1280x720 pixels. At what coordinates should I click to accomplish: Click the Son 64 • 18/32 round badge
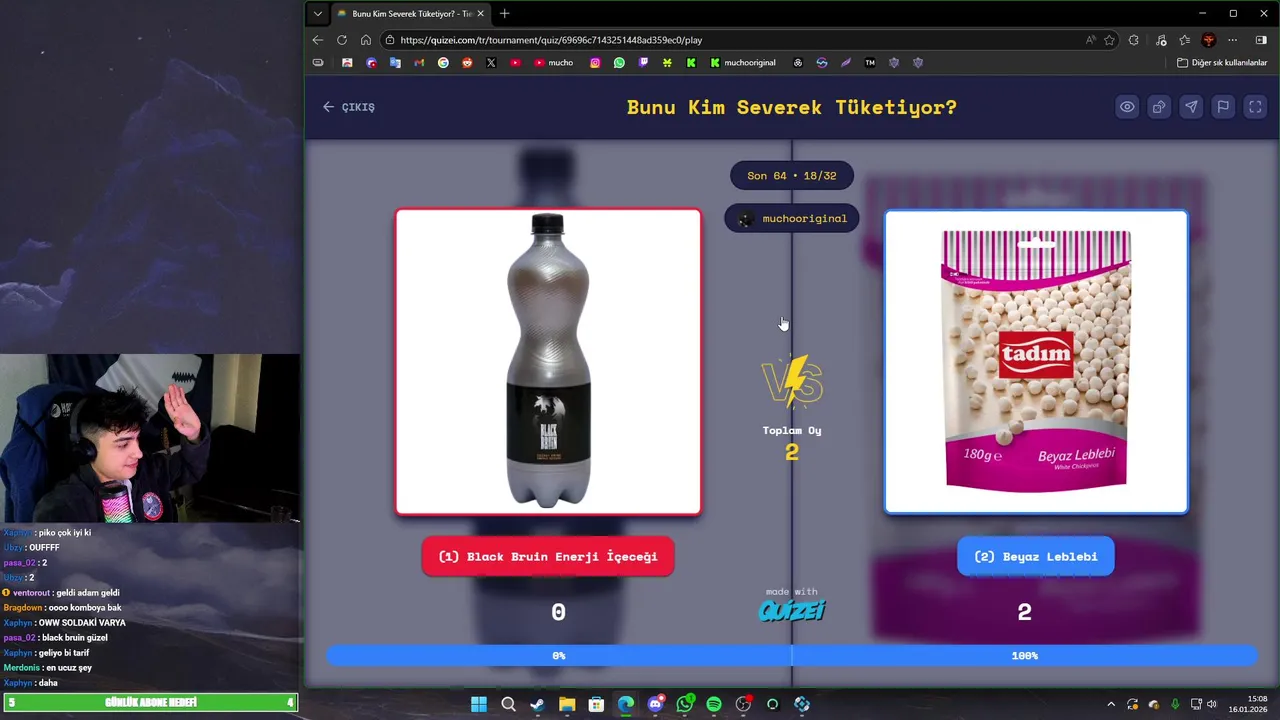coord(792,176)
